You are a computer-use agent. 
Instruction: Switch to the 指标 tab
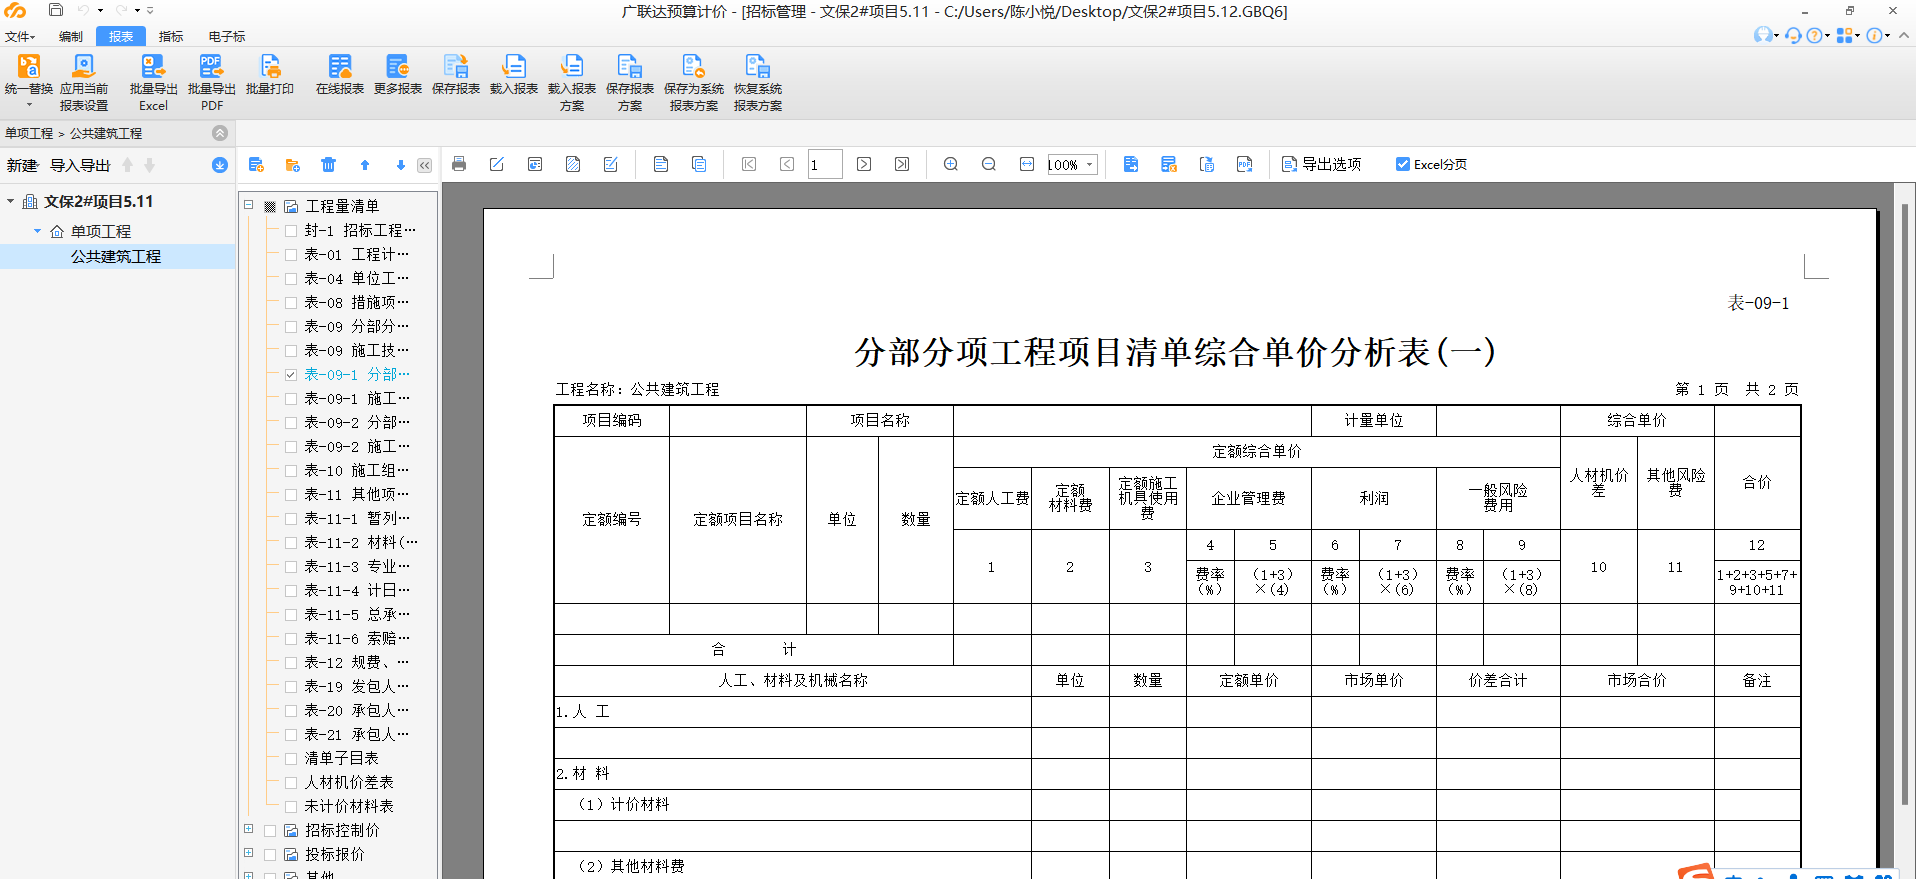[171, 36]
